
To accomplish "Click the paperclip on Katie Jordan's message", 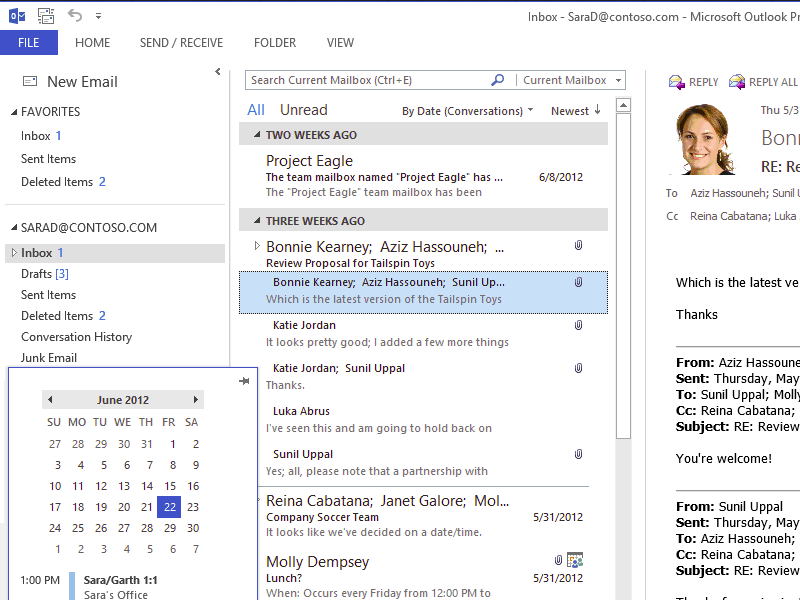I will click(578, 325).
